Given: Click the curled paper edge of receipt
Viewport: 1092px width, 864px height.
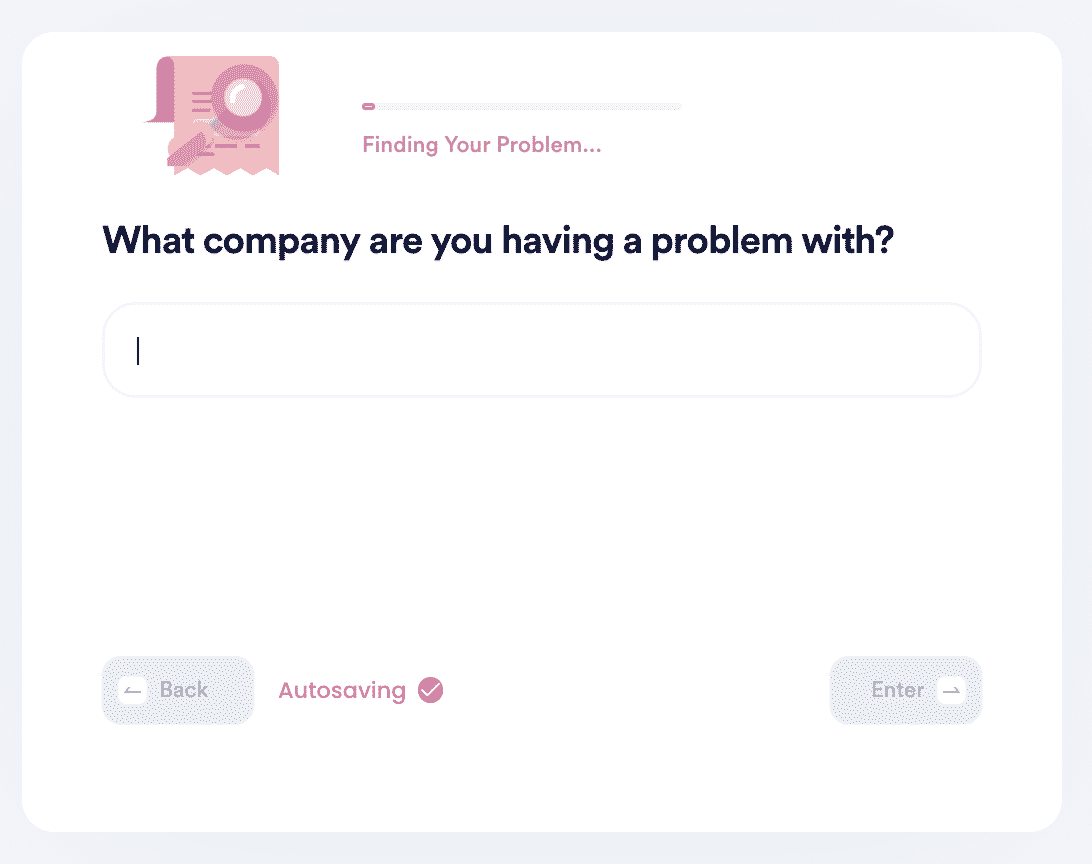Looking at the screenshot, I should pos(161,91).
